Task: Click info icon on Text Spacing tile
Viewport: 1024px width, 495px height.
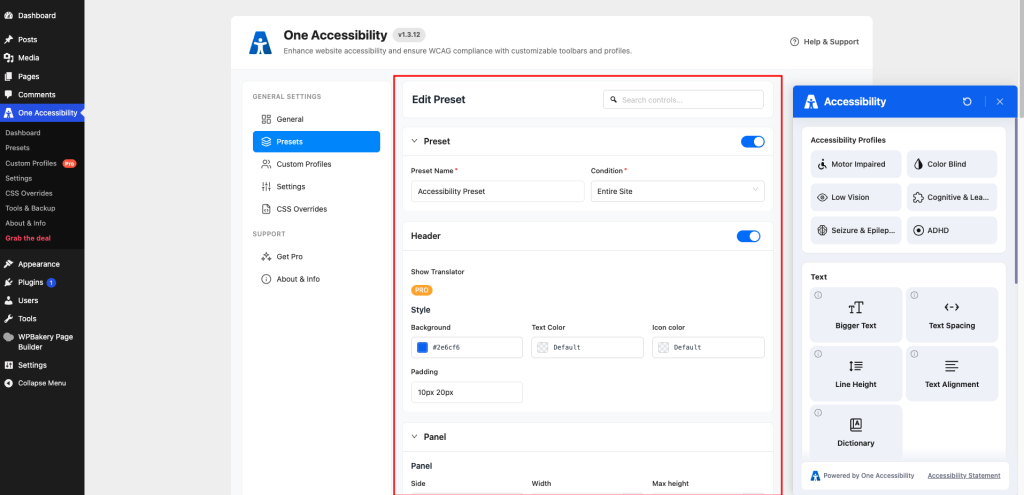Action: point(914,295)
